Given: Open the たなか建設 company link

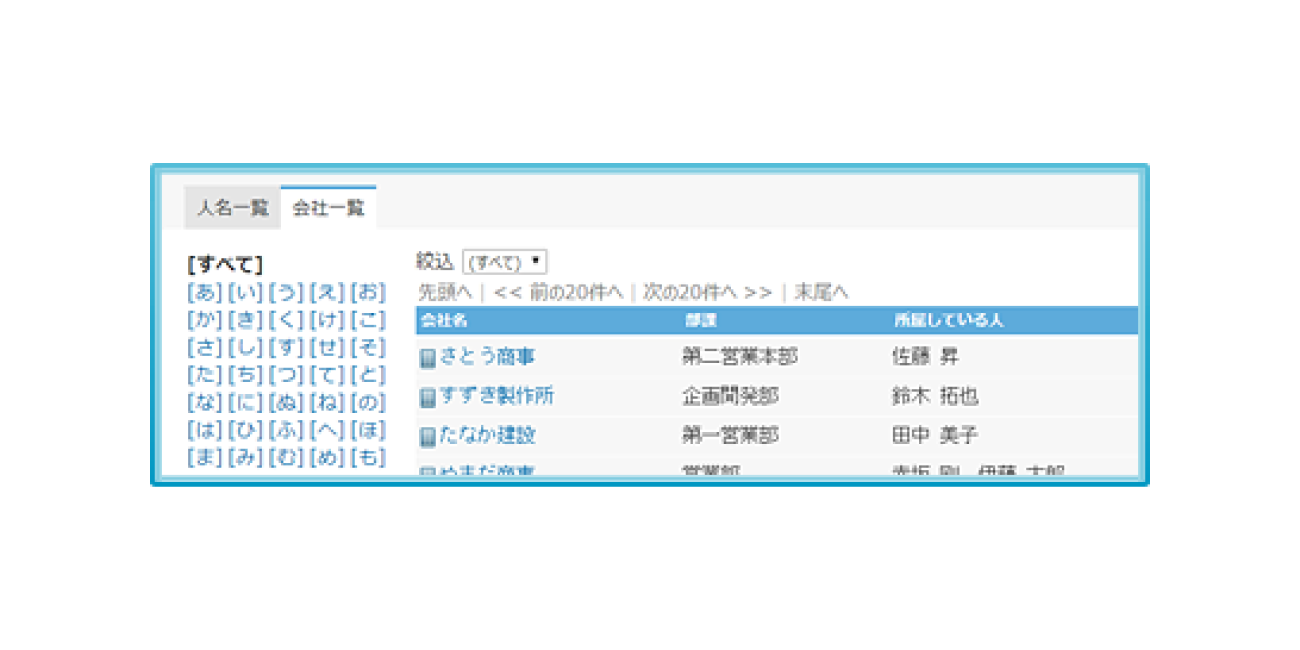Looking at the screenshot, I should tap(487, 435).
